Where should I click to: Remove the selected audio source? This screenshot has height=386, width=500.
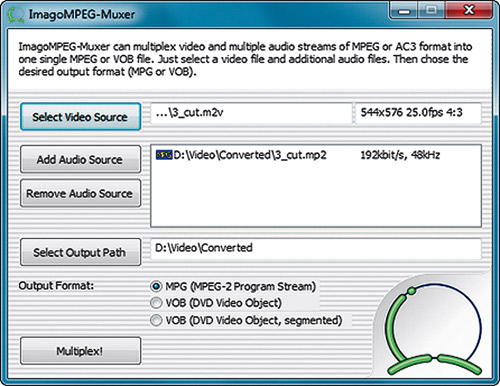tap(80, 193)
